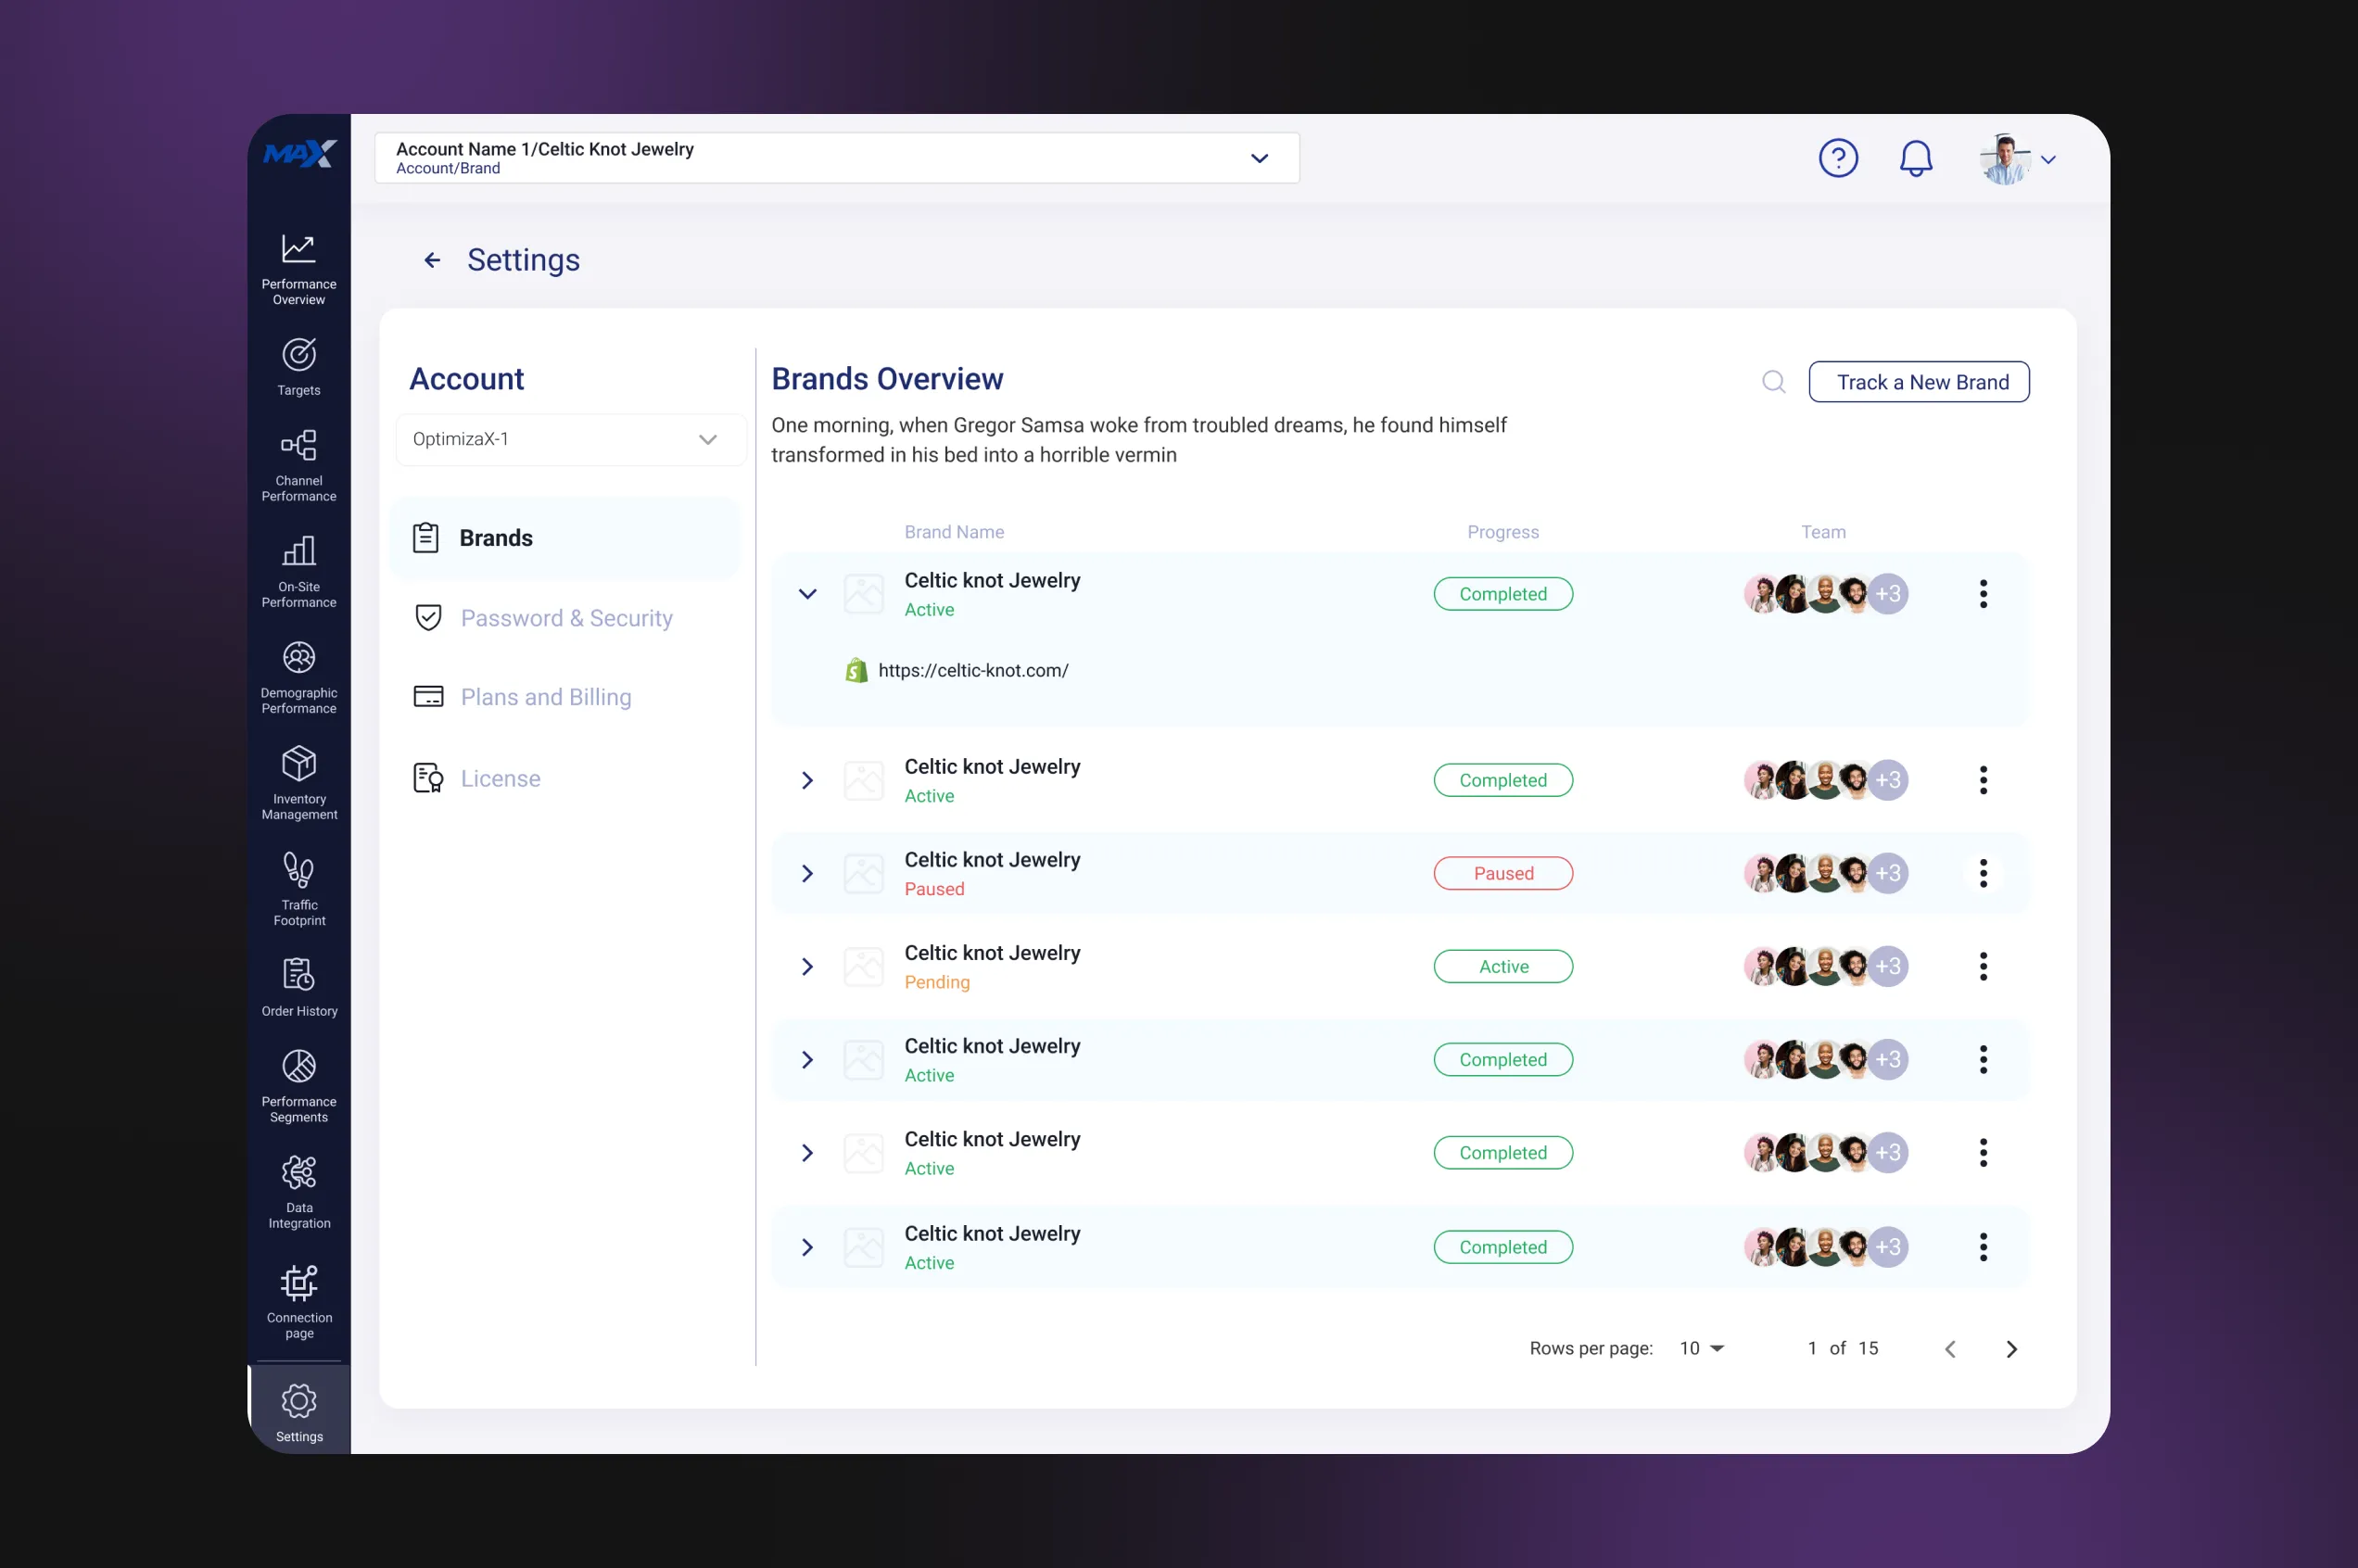Open Data Integration page
This screenshot has height=1568, width=2358.
click(x=298, y=1190)
